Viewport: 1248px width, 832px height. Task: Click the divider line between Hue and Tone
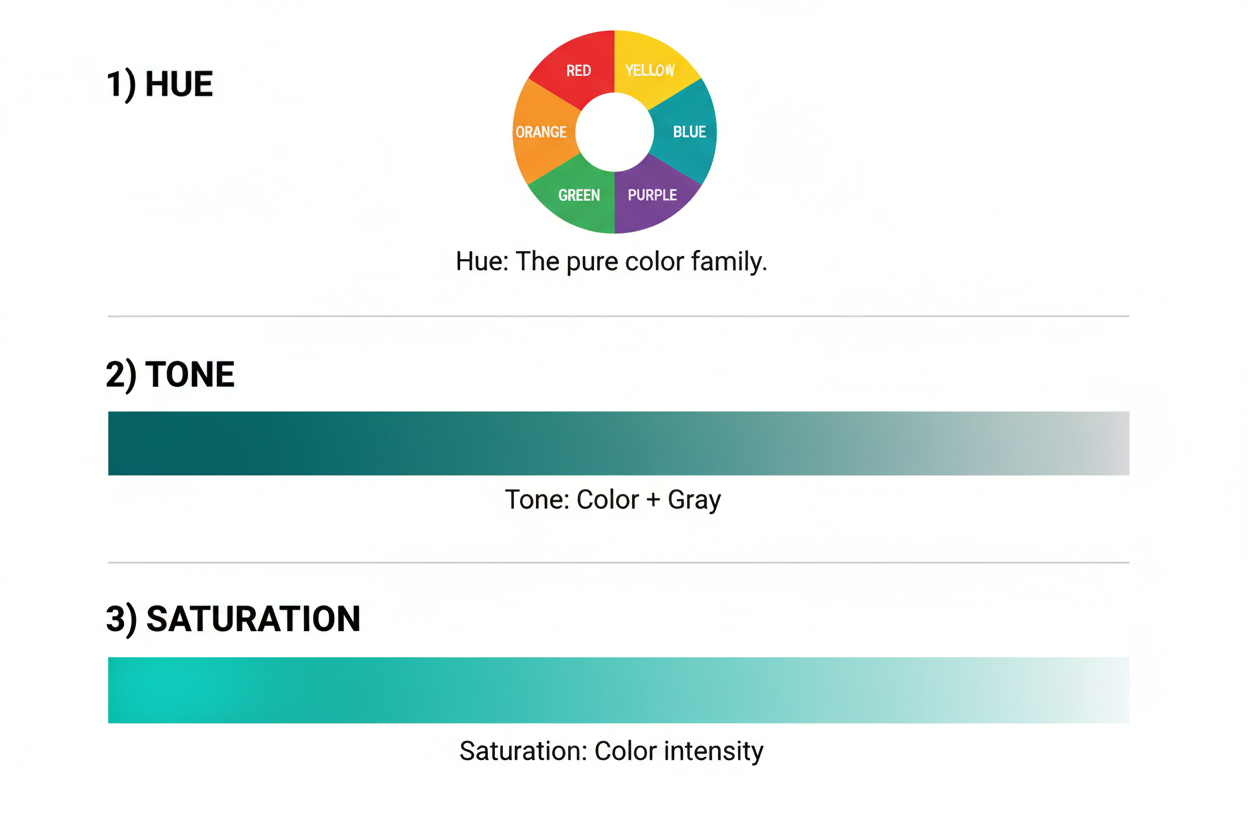(618, 316)
